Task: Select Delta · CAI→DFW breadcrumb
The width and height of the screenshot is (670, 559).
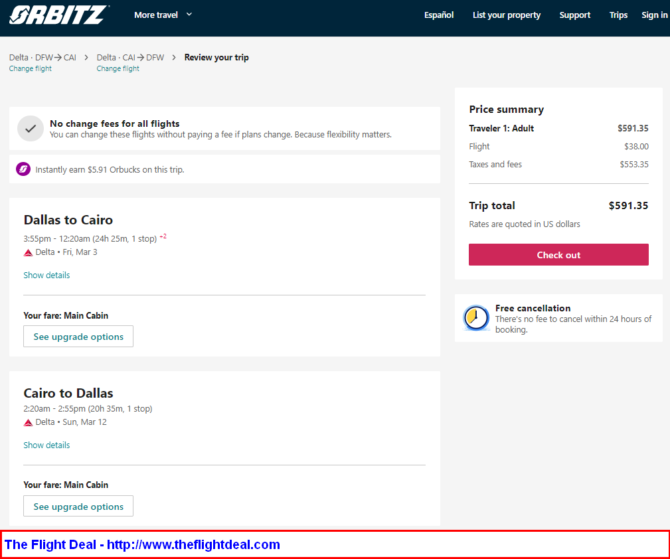Action: pos(130,57)
